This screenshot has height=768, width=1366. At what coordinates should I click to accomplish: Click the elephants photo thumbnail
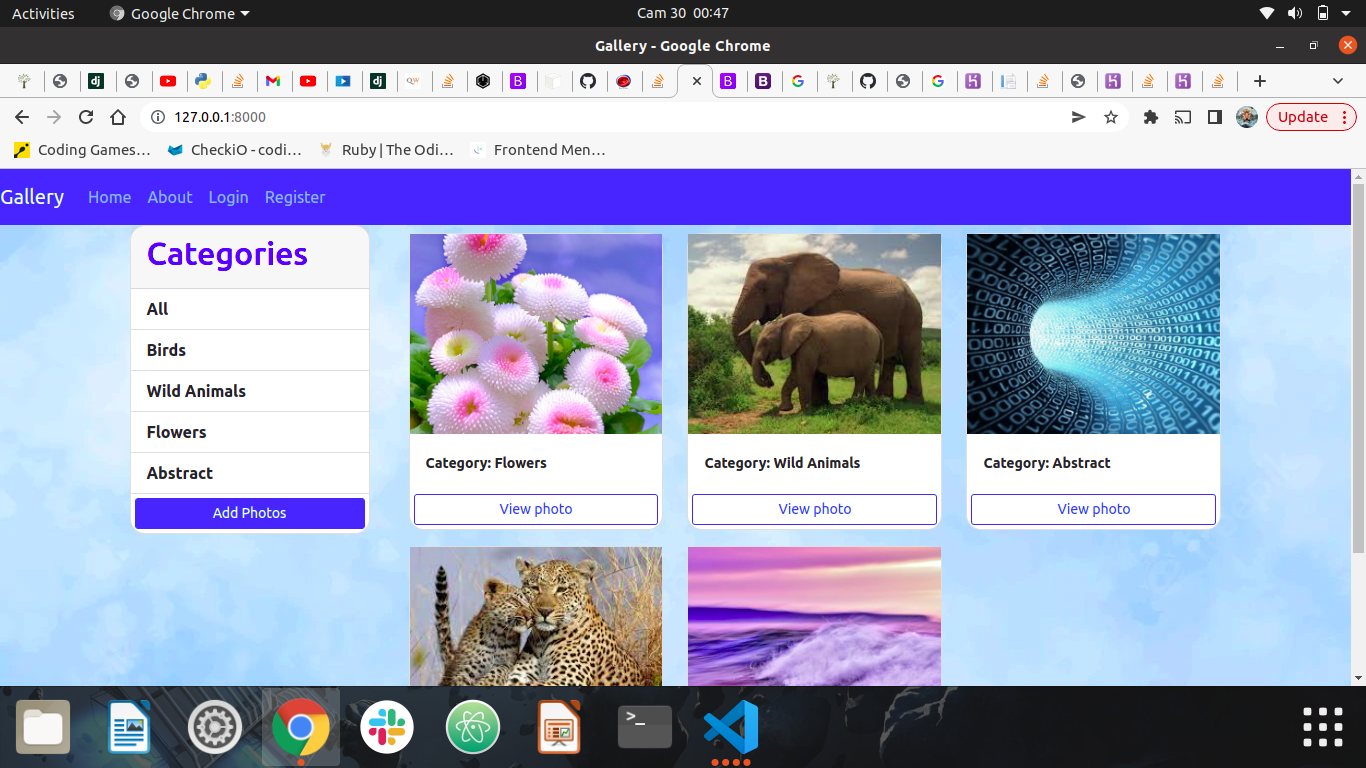[814, 333]
